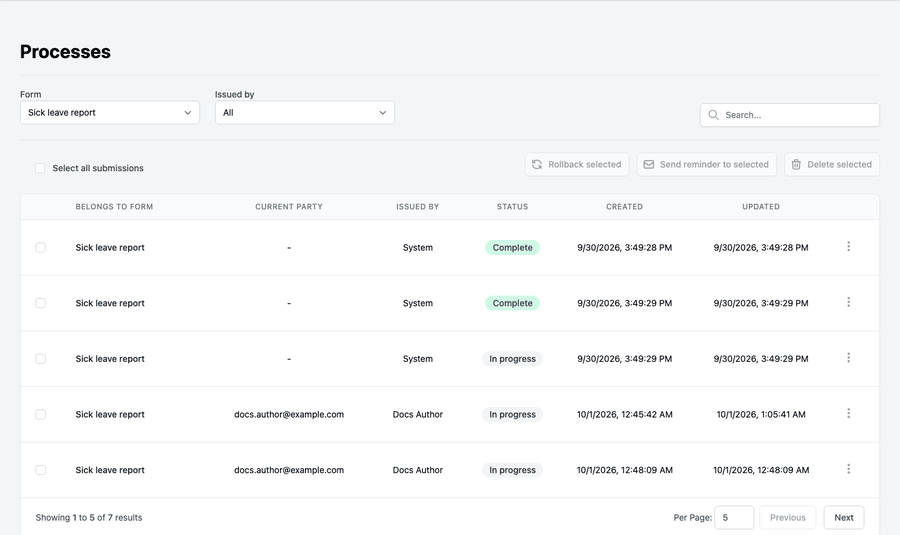The image size is (900, 535).
Task: Click created date 9/30/2026, 3:49:28 PM
Action: click(624, 247)
